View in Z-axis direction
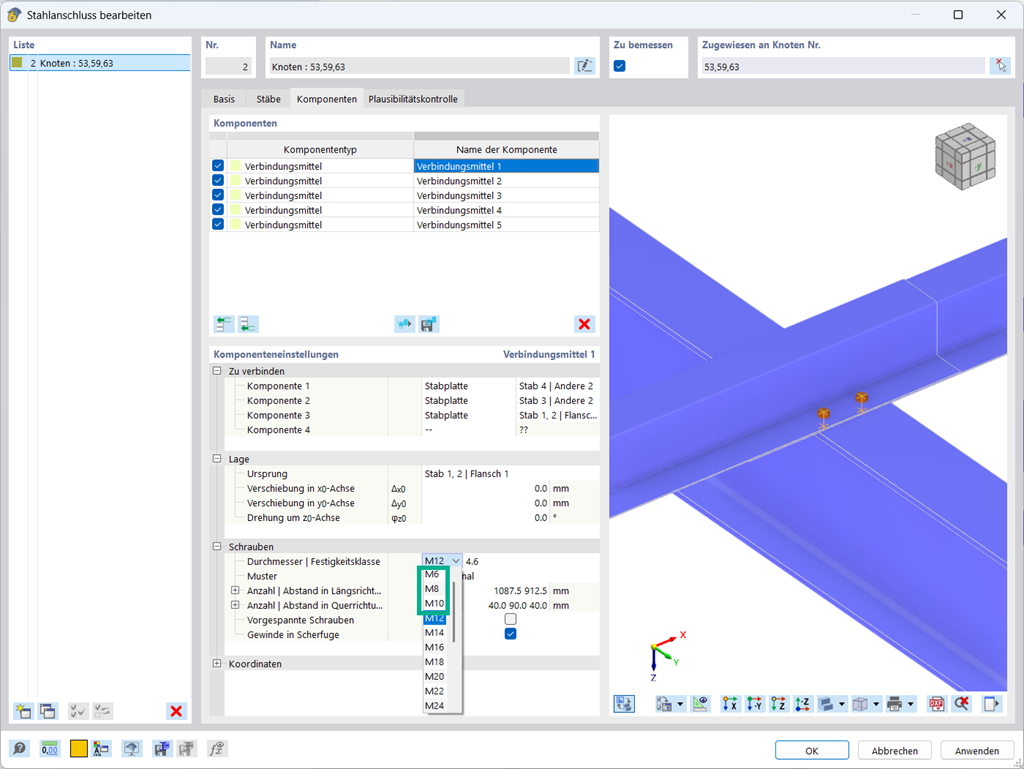Image resolution: width=1024 pixels, height=769 pixels. tap(778, 704)
